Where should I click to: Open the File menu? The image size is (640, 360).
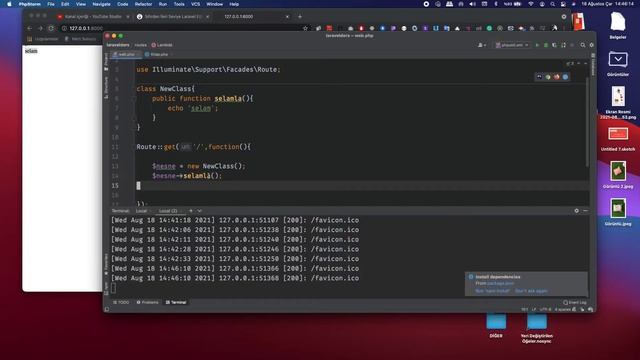(x=51, y=4)
